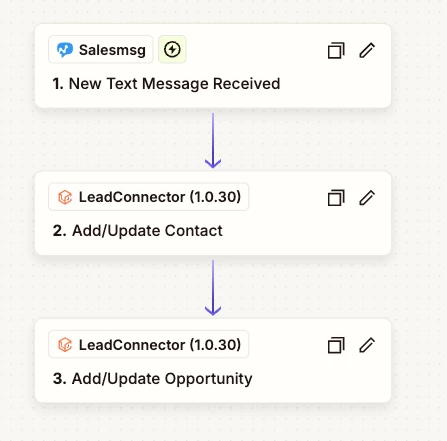447x441 pixels.
Task: Select LeadConnector (1.0.30) badge in step 3
Action: point(149,344)
